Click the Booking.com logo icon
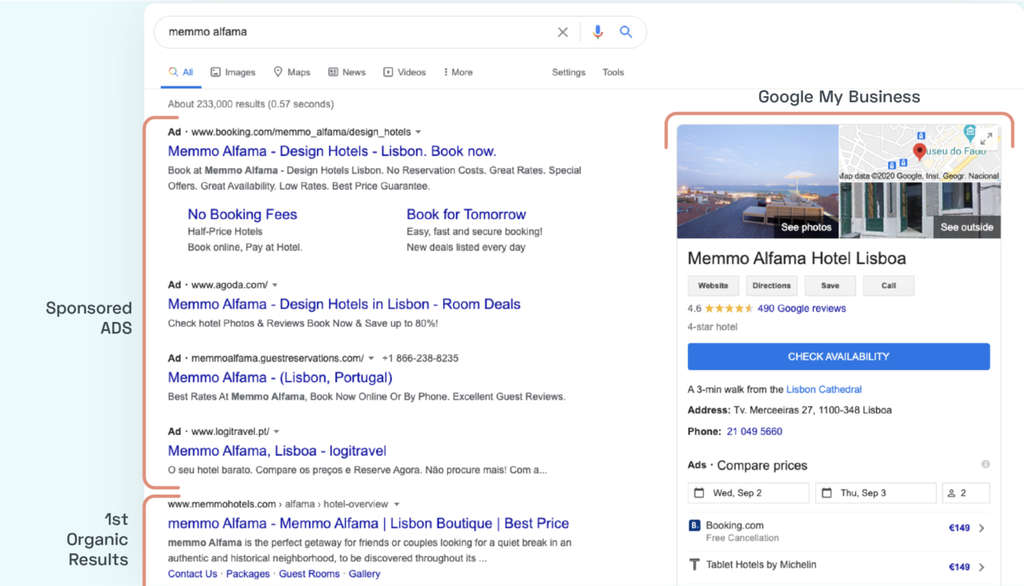The height and width of the screenshot is (586, 1024). pyautogui.click(x=695, y=526)
